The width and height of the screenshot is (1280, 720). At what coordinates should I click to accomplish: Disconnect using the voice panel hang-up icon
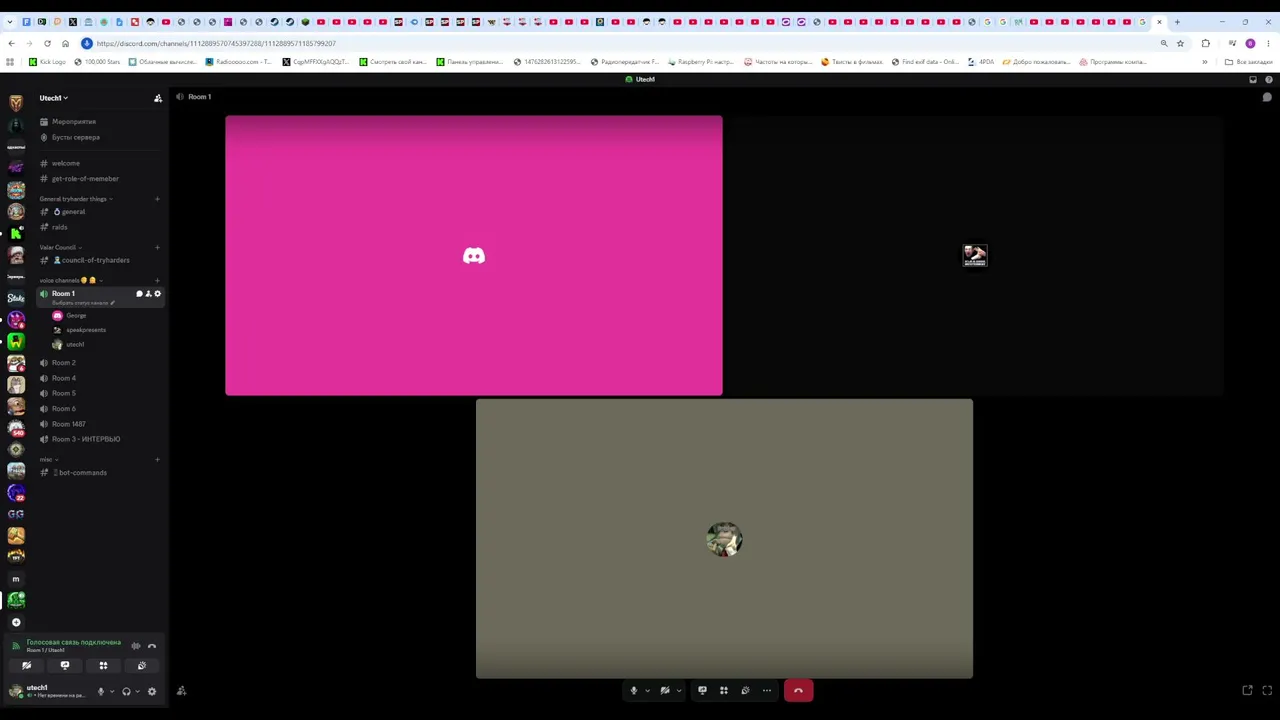point(152,646)
